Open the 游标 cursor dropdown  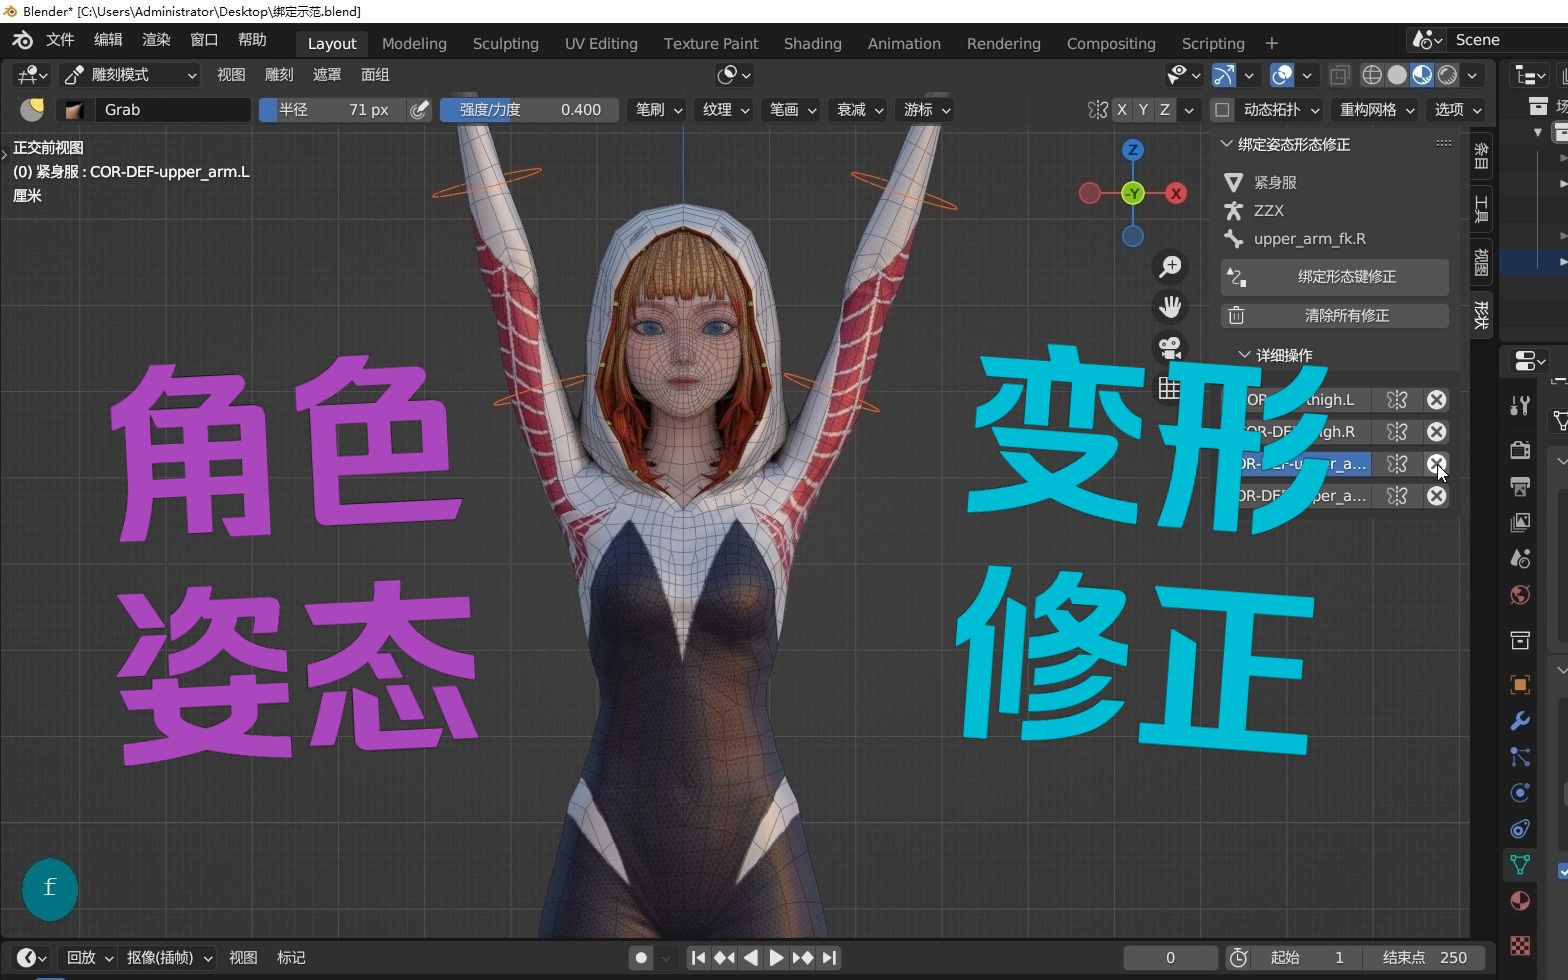tap(925, 110)
